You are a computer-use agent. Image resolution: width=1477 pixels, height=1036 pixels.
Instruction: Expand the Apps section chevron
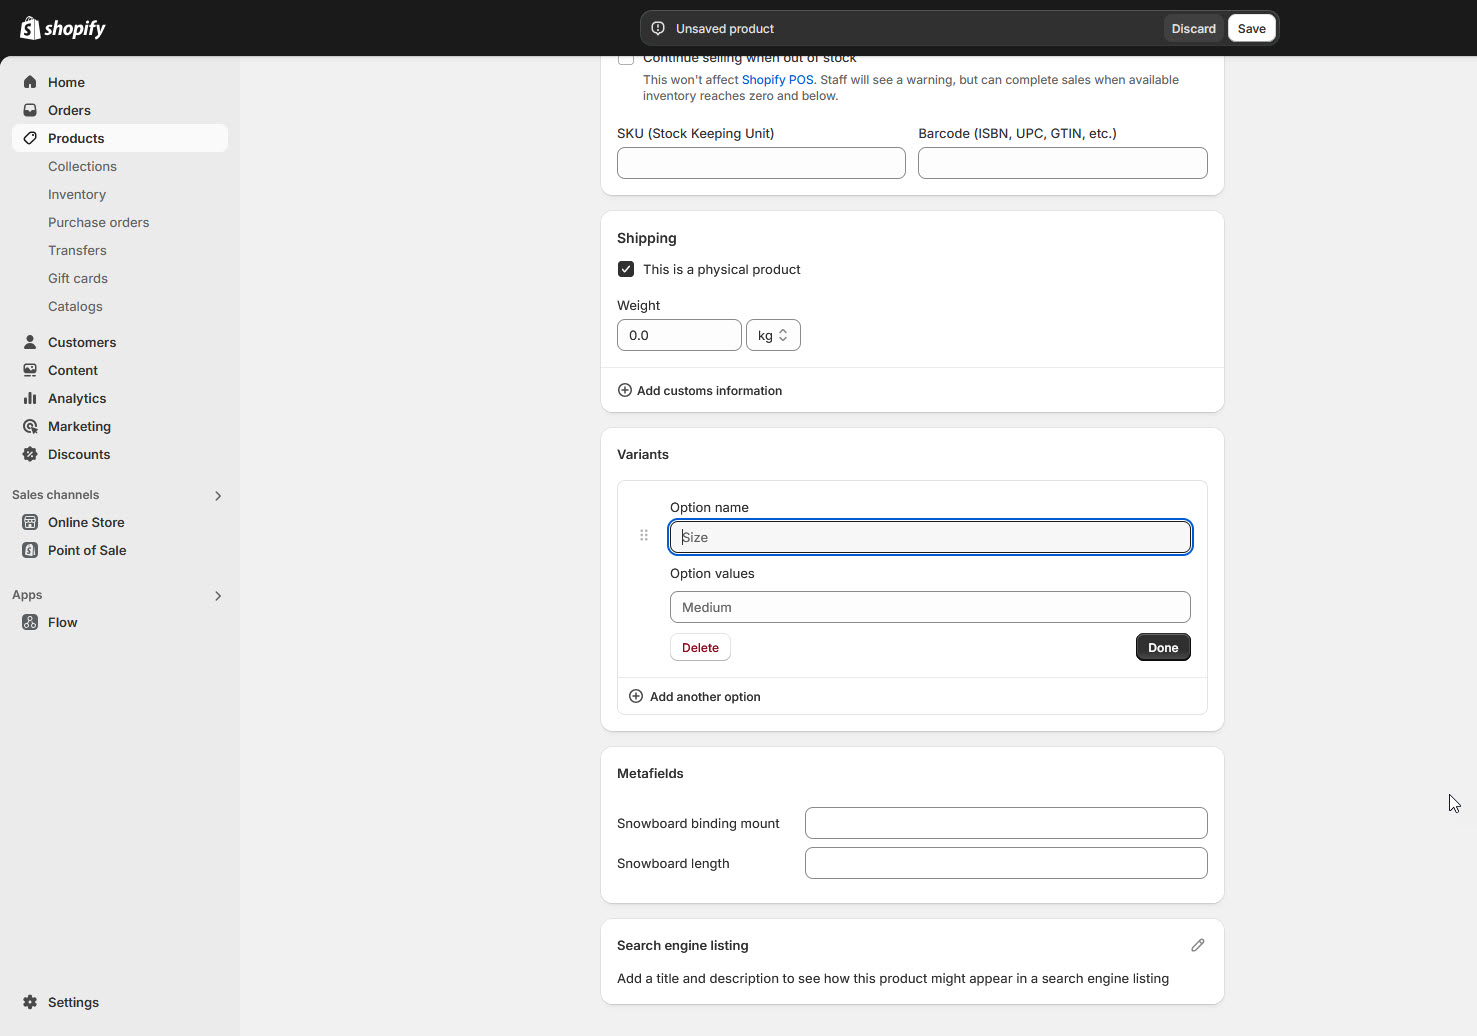point(218,596)
